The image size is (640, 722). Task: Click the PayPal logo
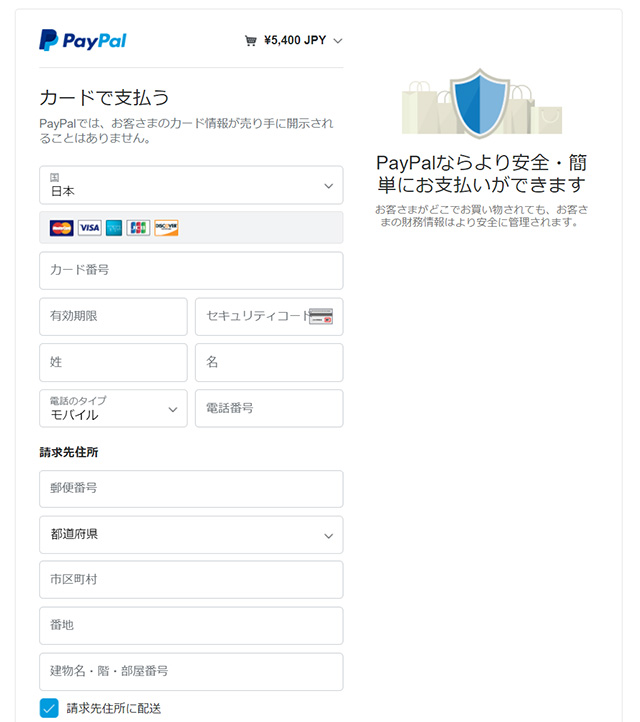83,41
